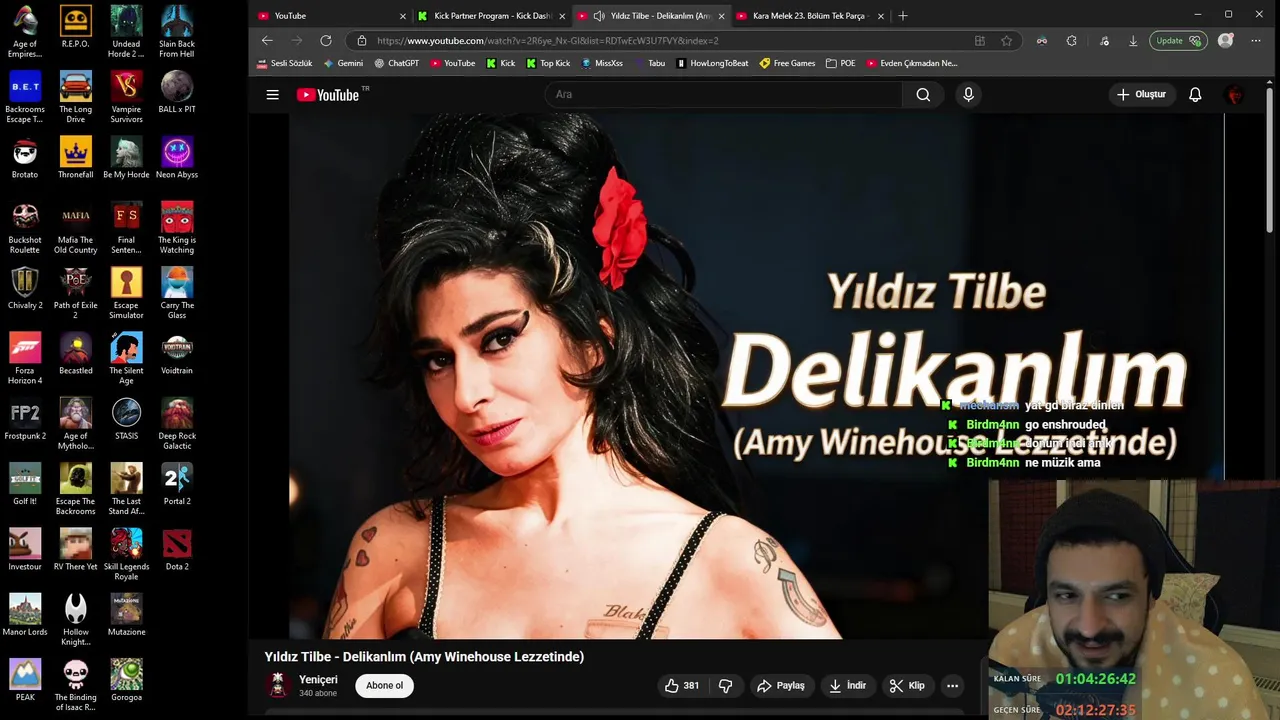Open video more actions menu
The height and width of the screenshot is (720, 1280).
click(952, 685)
